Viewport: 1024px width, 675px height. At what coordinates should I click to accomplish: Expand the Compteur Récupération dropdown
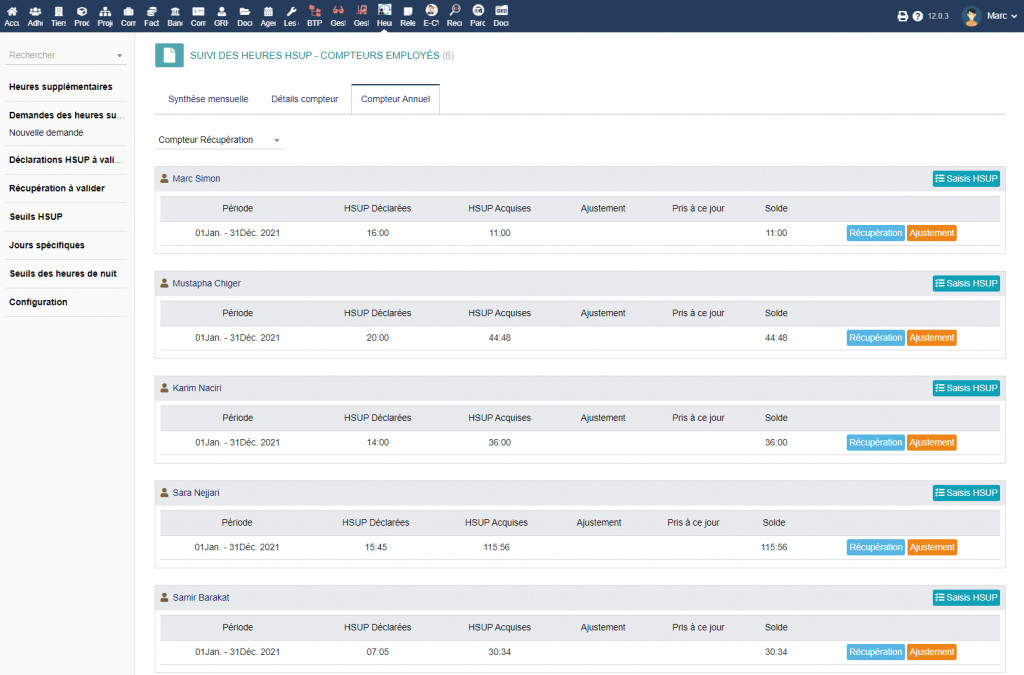[220, 140]
